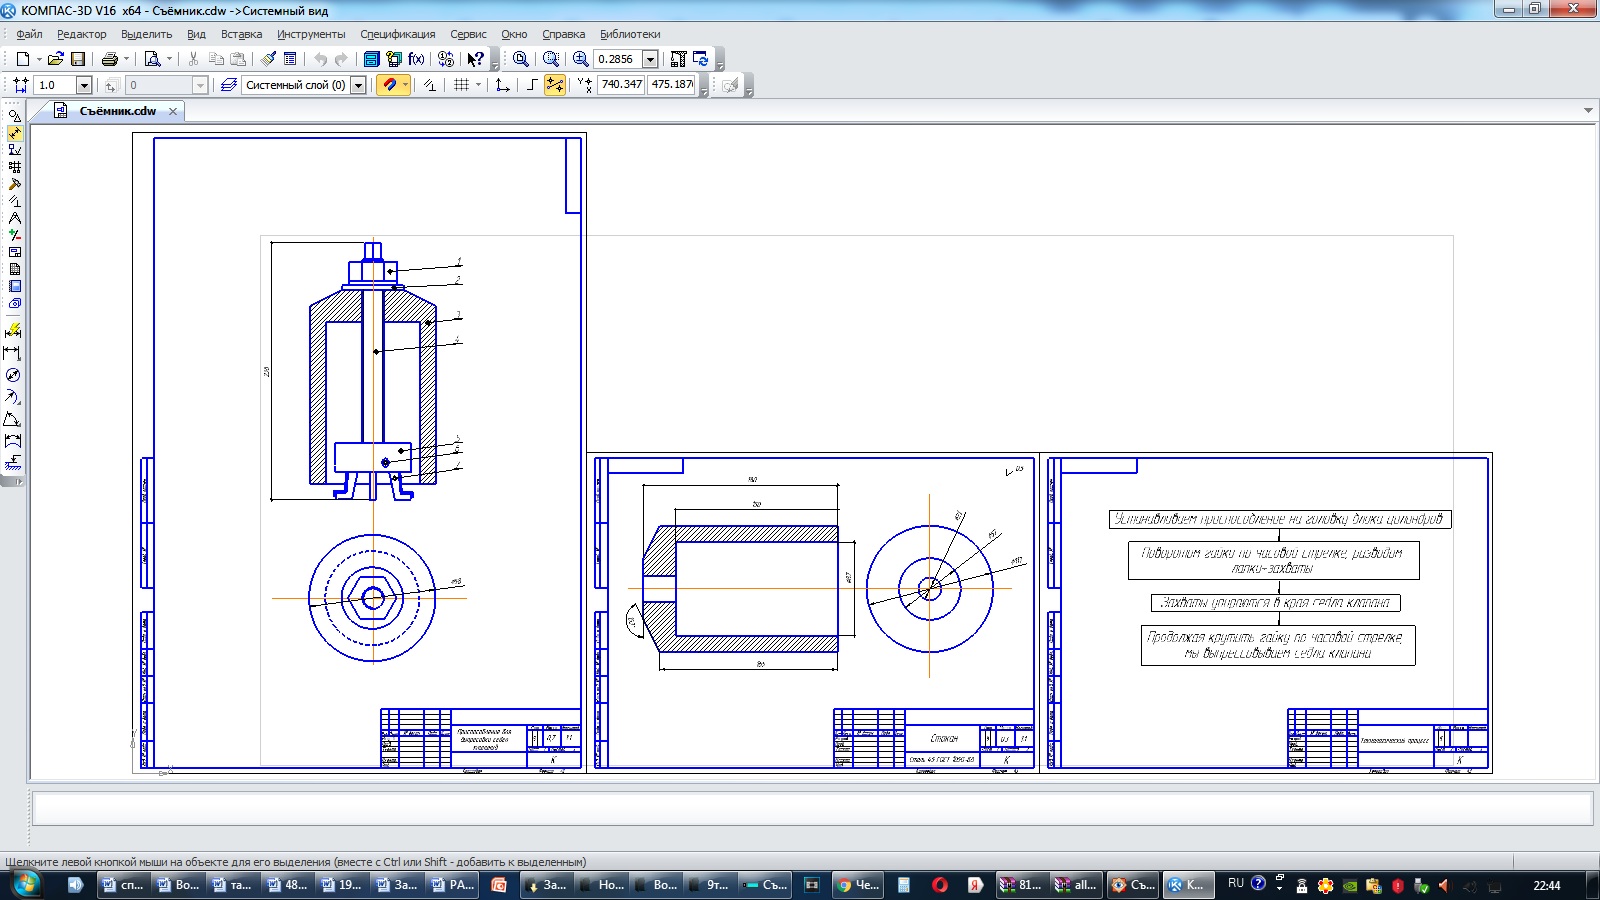This screenshot has height=900, width=1600.
Task: Open the Библиотеки menu
Action: 630,34
